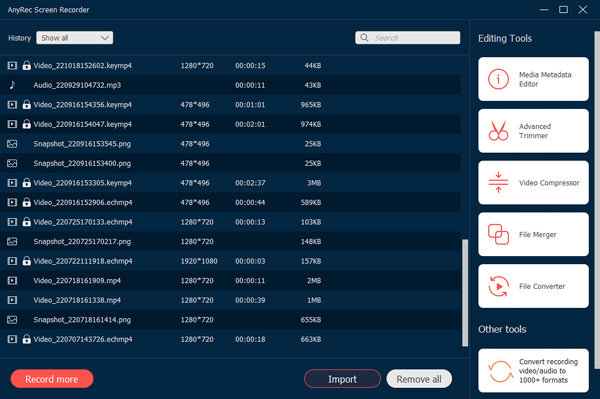Viewport: 600px width, 399px height.
Task: Click lock icon of Video_220916154356.keymp4
Action: point(26,104)
